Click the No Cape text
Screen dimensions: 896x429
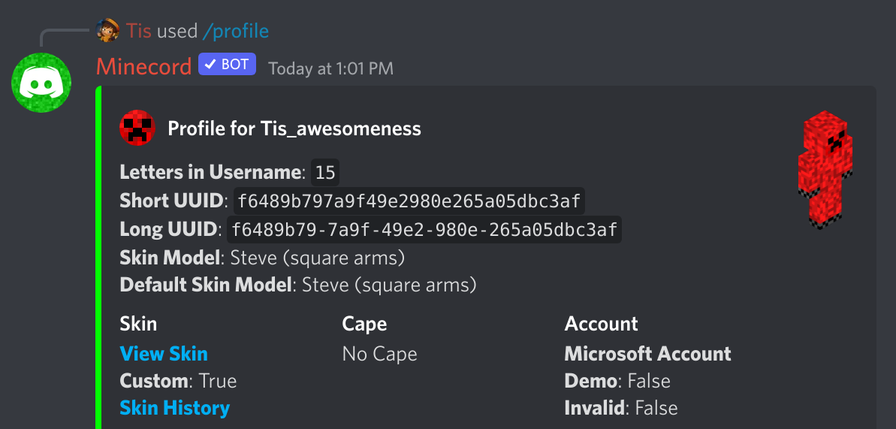379,354
